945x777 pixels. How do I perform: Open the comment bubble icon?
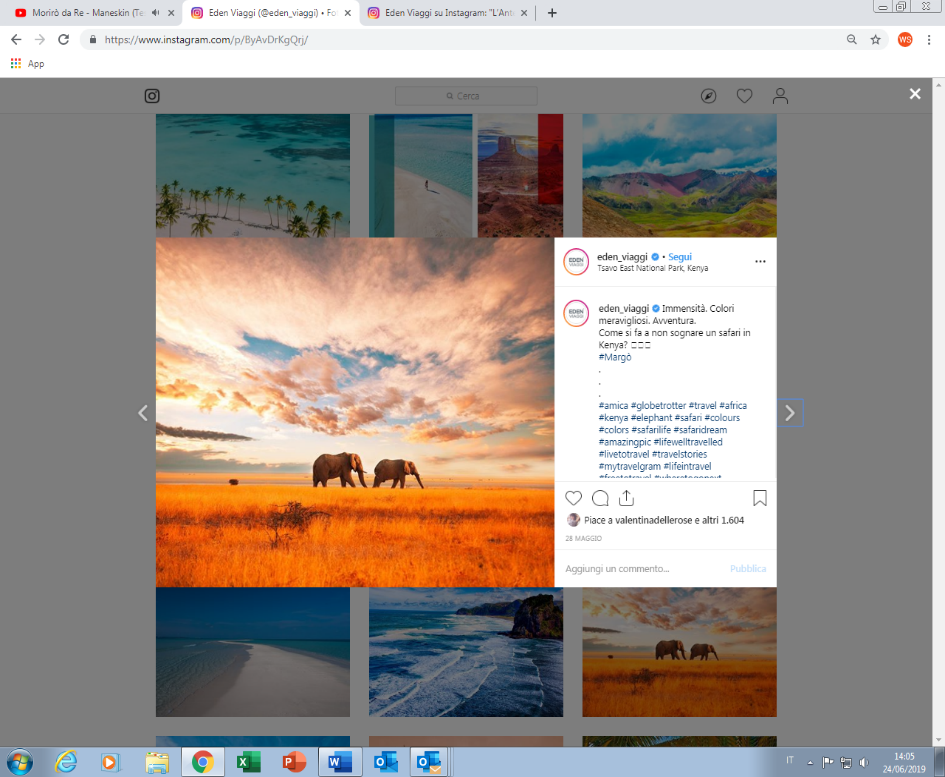point(600,498)
